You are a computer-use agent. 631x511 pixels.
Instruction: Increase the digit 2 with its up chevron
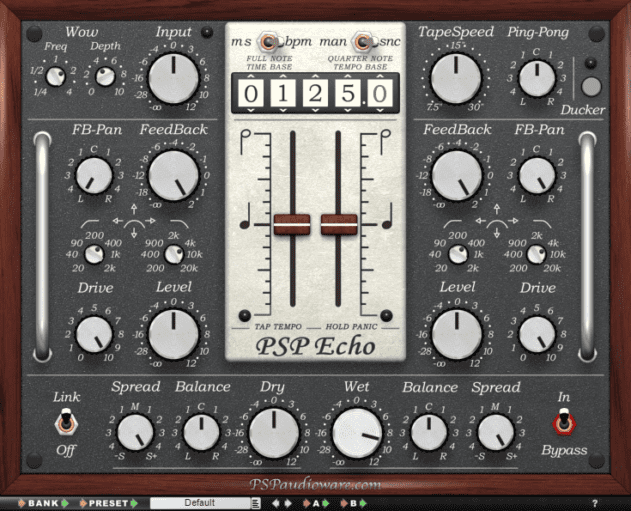click(x=315, y=76)
